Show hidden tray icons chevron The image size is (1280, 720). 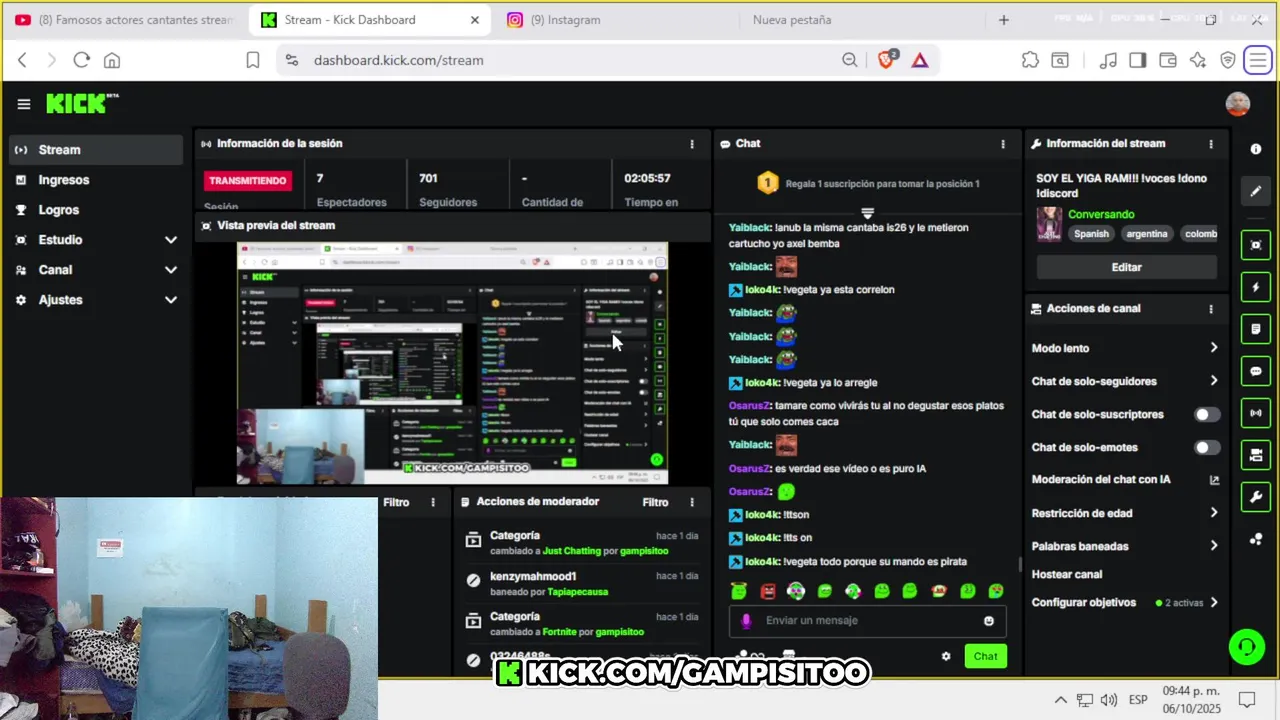[x=1061, y=700]
